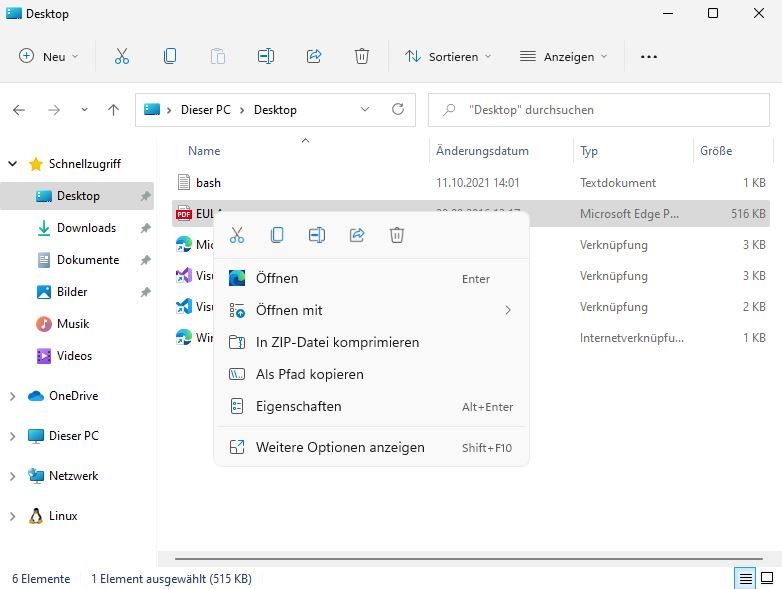Click the 516 KB size cell
Viewport: 782px width, 589px height.
(748, 214)
